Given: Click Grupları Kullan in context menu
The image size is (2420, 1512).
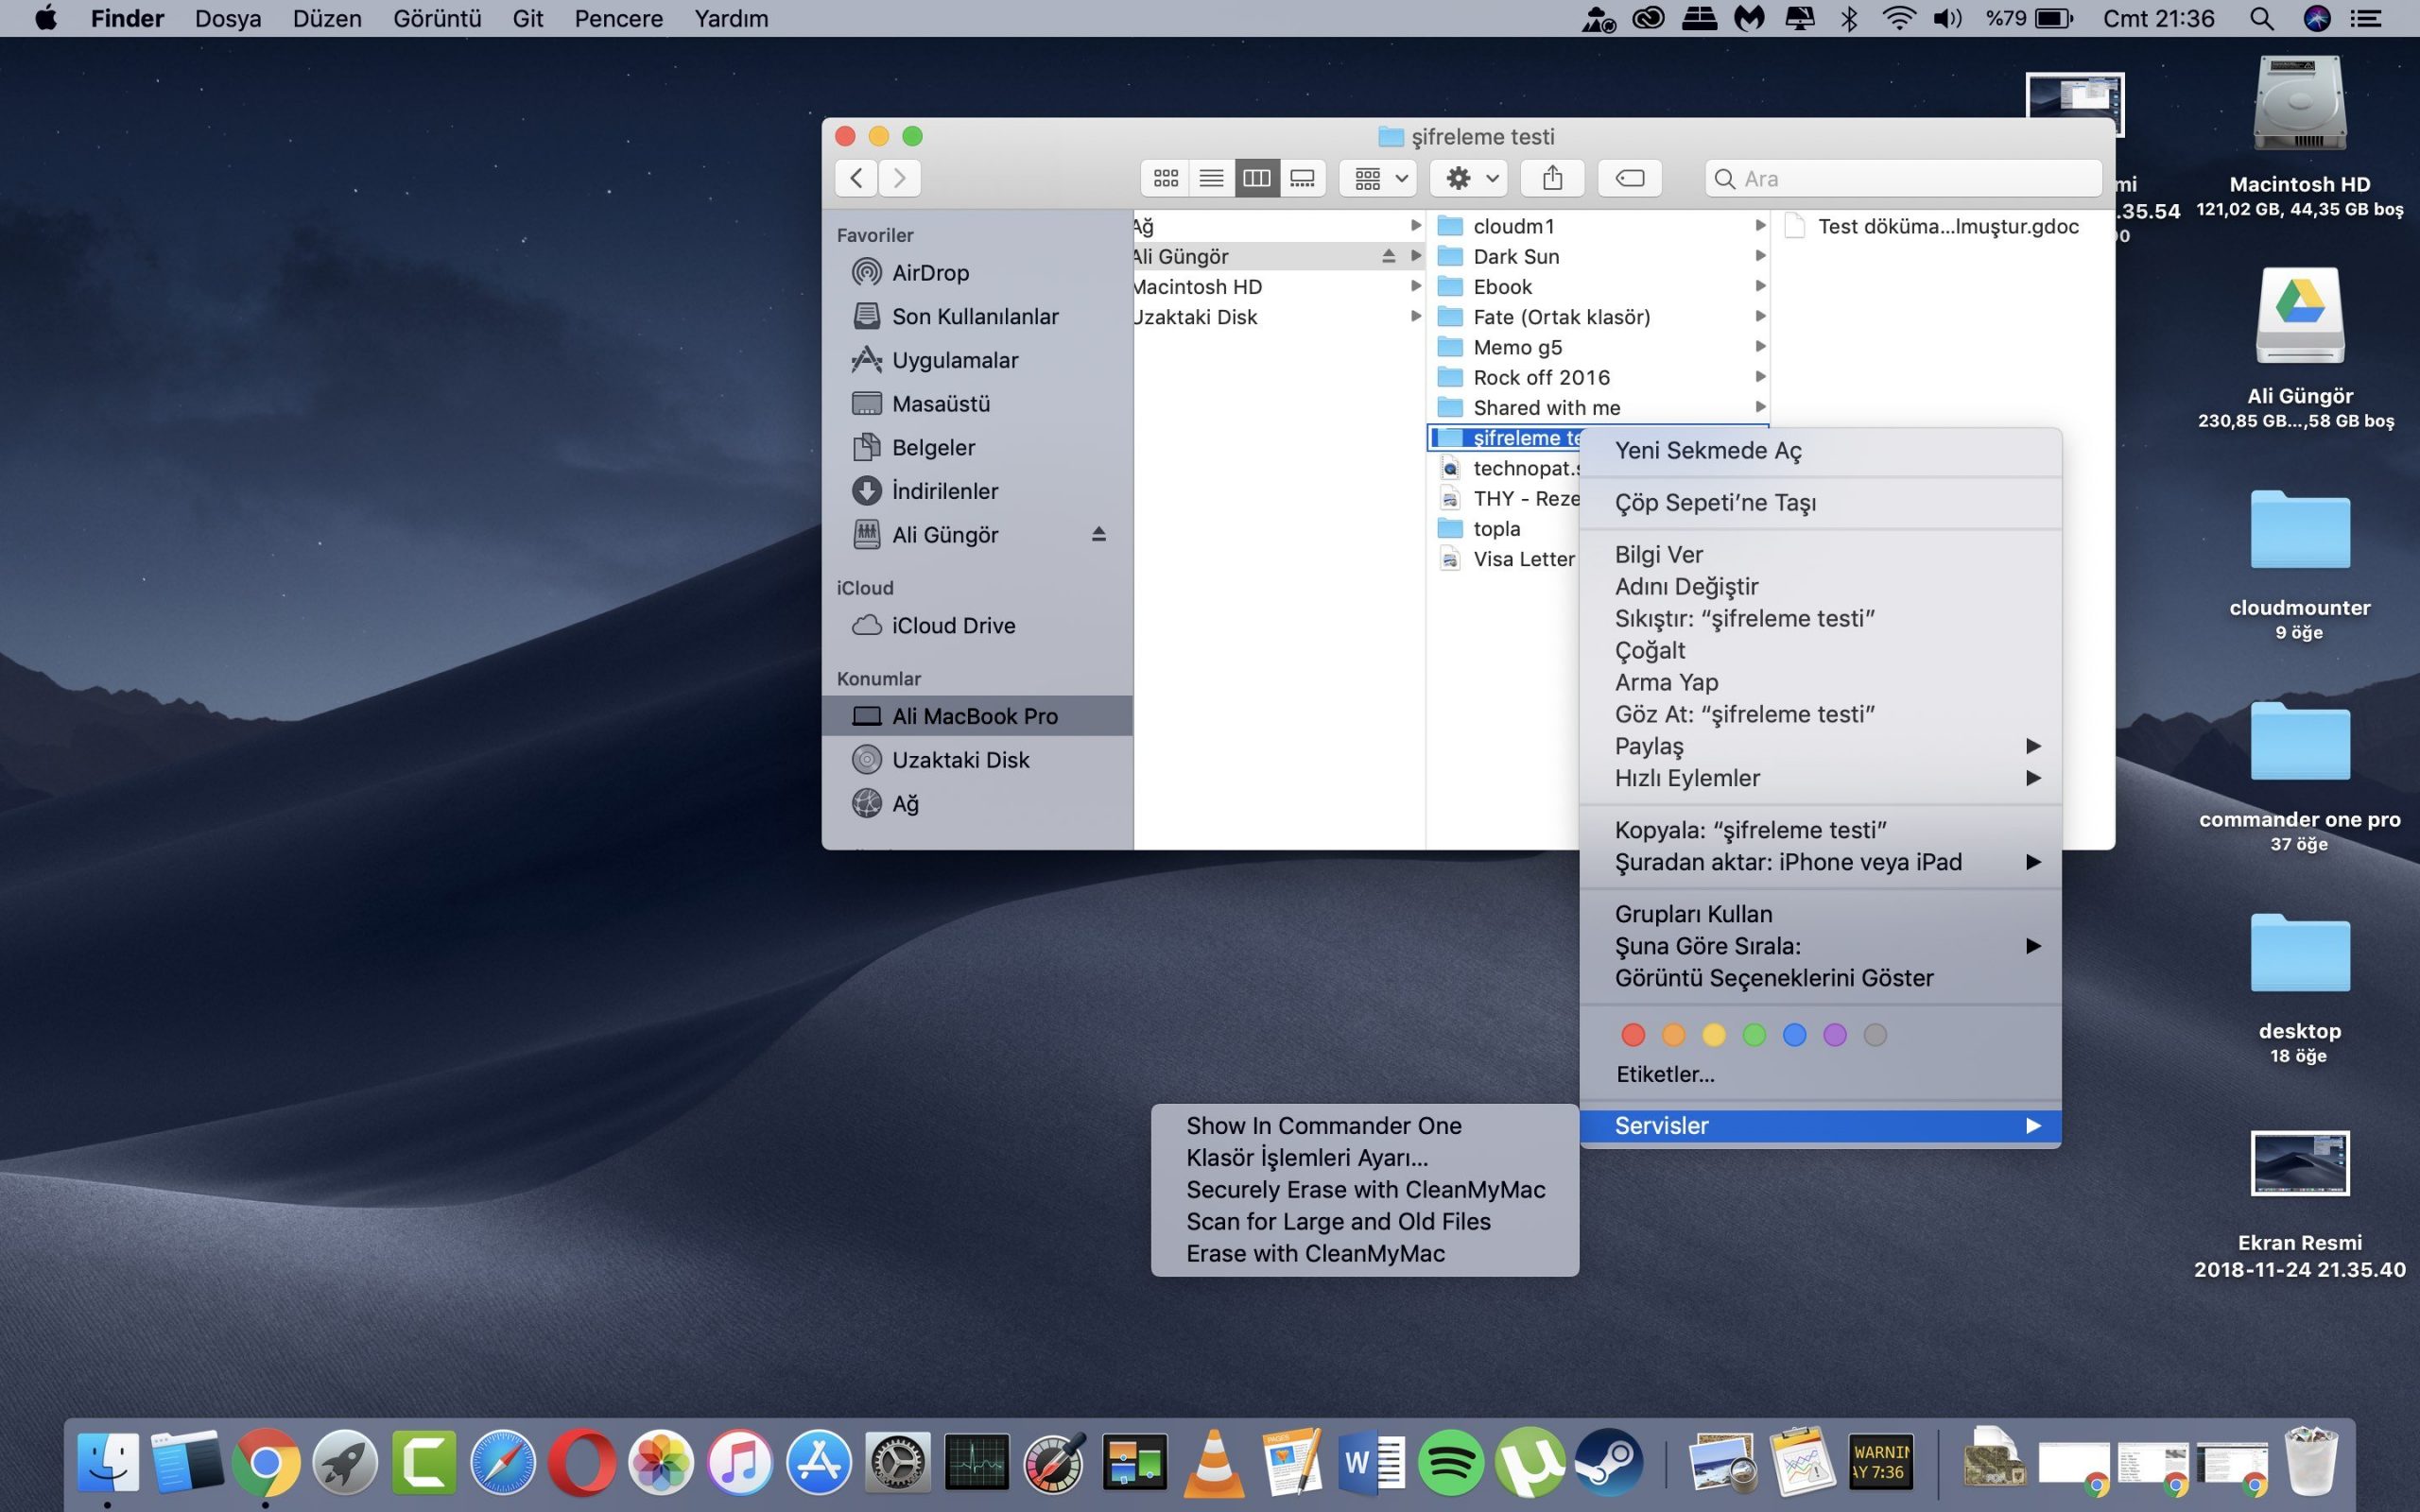Looking at the screenshot, I should tap(1692, 914).
